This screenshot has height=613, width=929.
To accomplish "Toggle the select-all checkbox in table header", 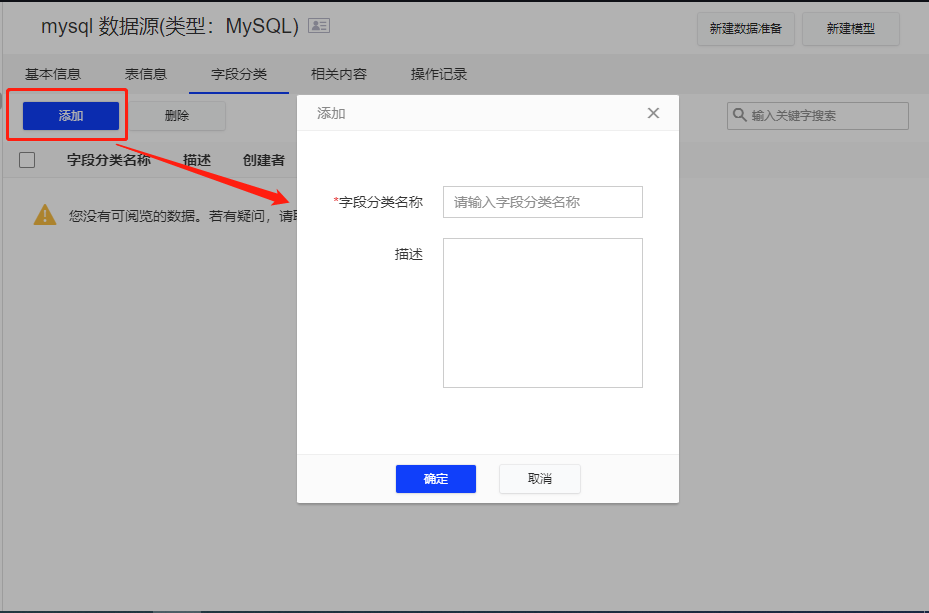I will pyautogui.click(x=26, y=159).
